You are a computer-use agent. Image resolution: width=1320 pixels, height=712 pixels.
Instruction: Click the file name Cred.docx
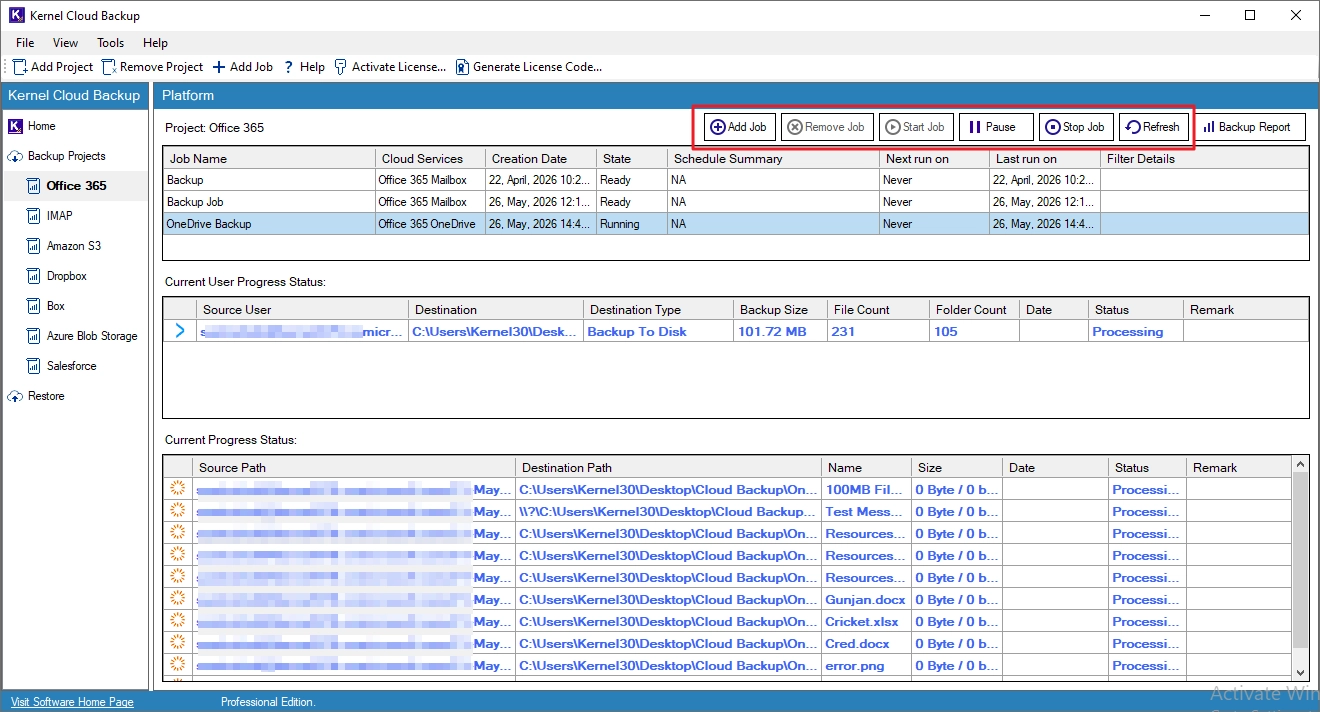(x=857, y=644)
